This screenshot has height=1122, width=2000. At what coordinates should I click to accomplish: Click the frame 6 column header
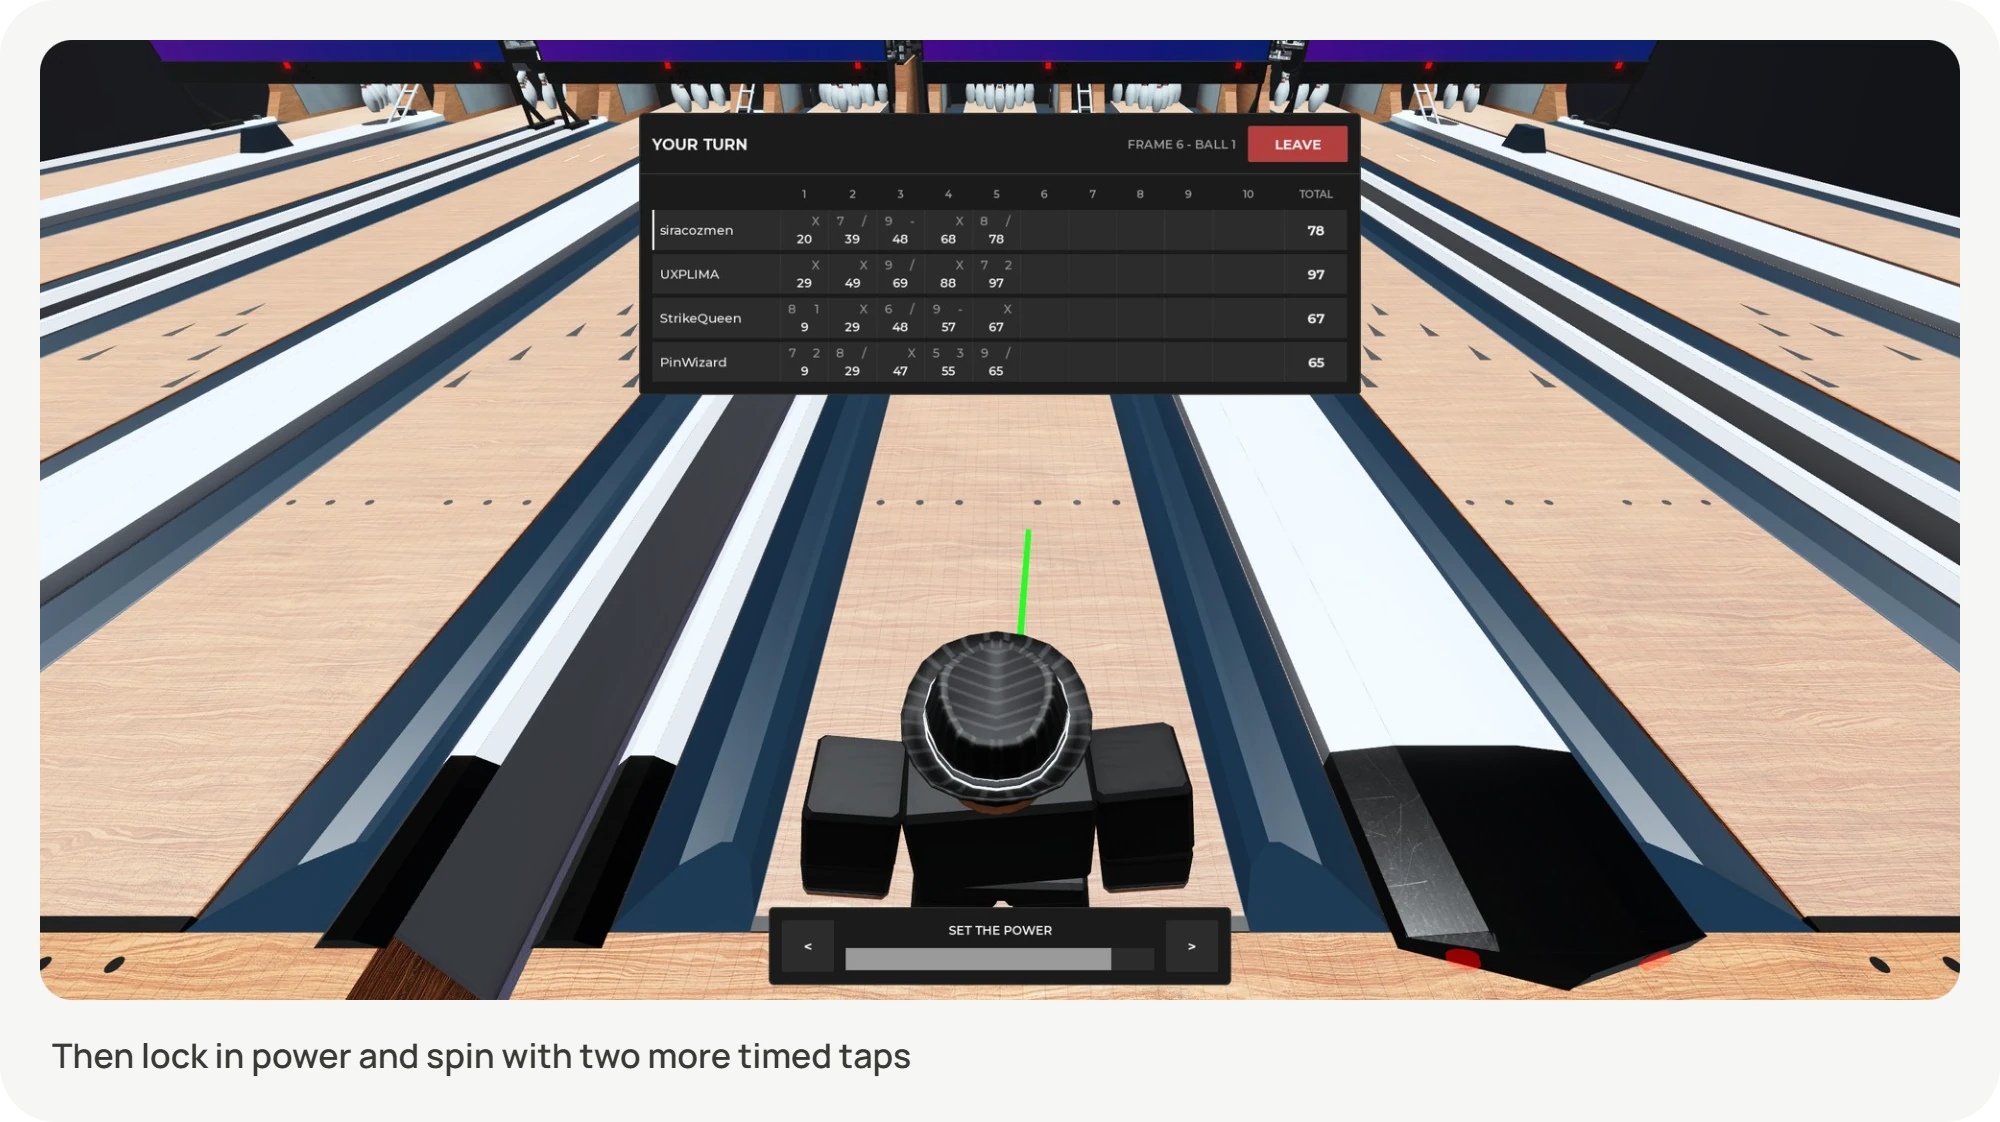coord(1043,194)
